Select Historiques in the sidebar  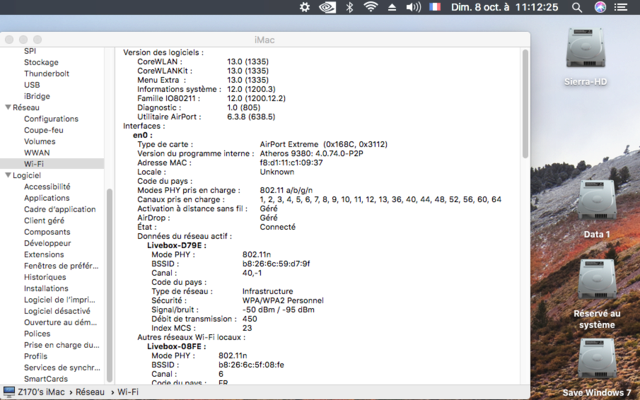click(45, 277)
